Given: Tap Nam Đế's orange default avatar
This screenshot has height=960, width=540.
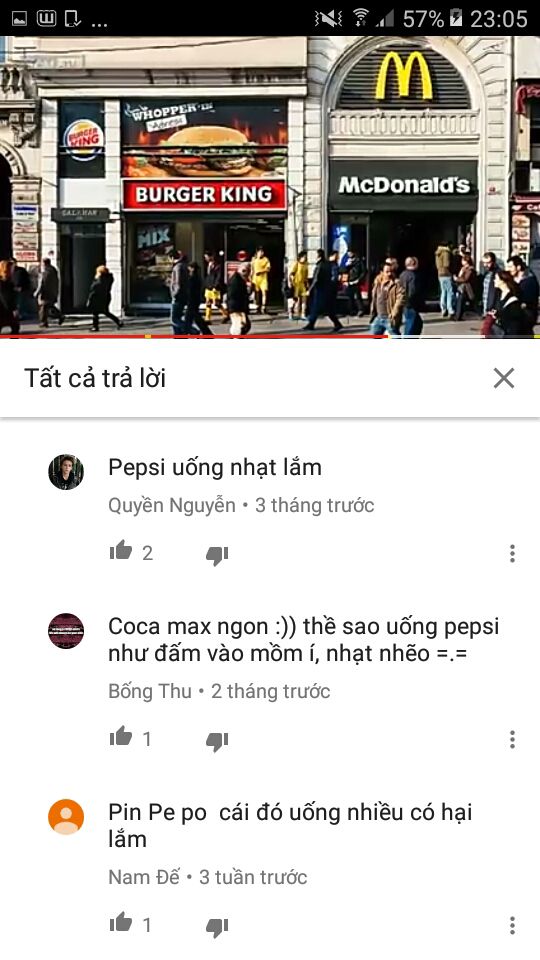Looking at the screenshot, I should pyautogui.click(x=66, y=817).
